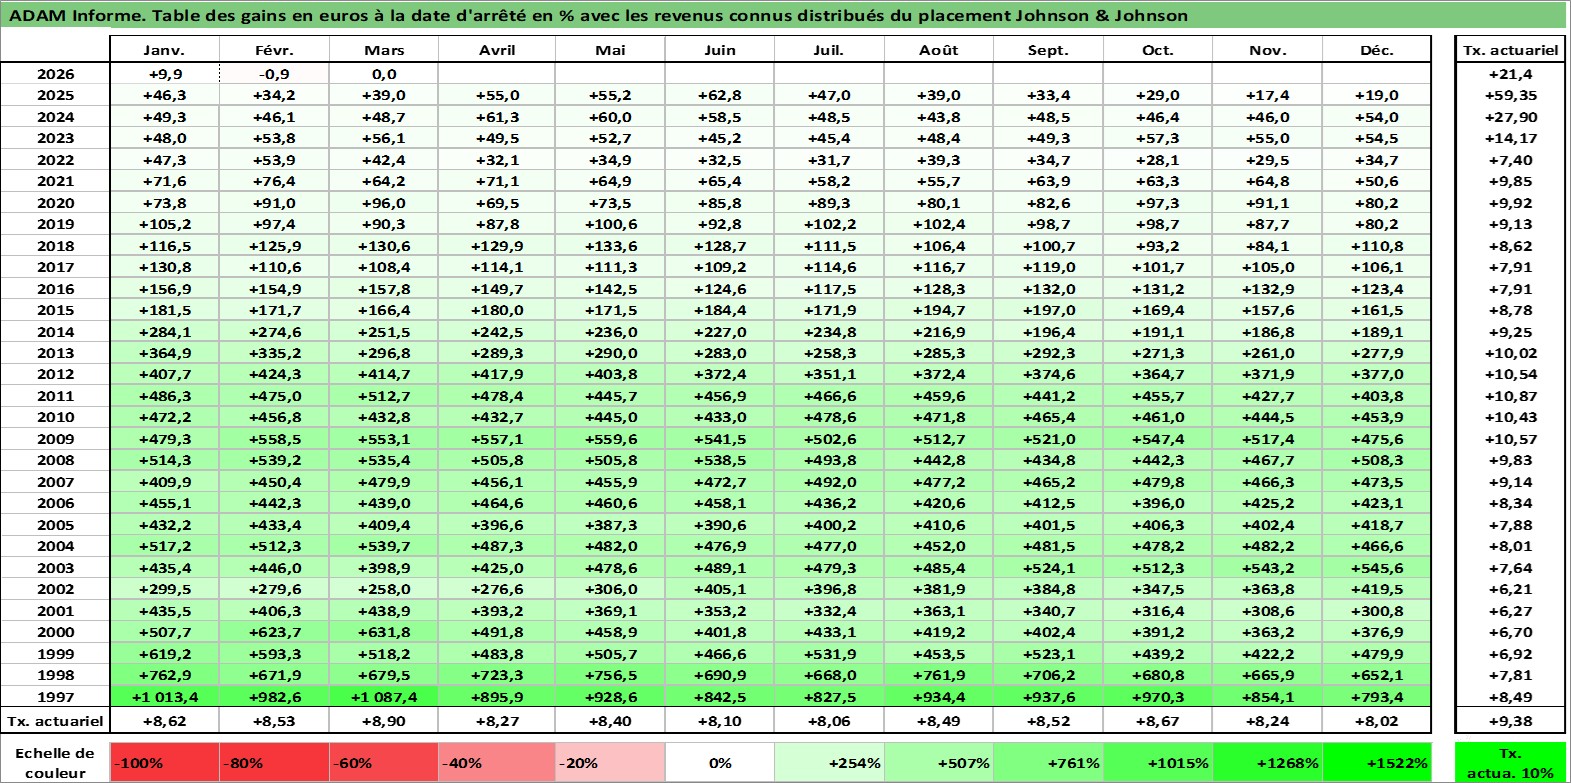Select the +9,9 cell for January 2026
1571x783 pixels.
pos(164,74)
